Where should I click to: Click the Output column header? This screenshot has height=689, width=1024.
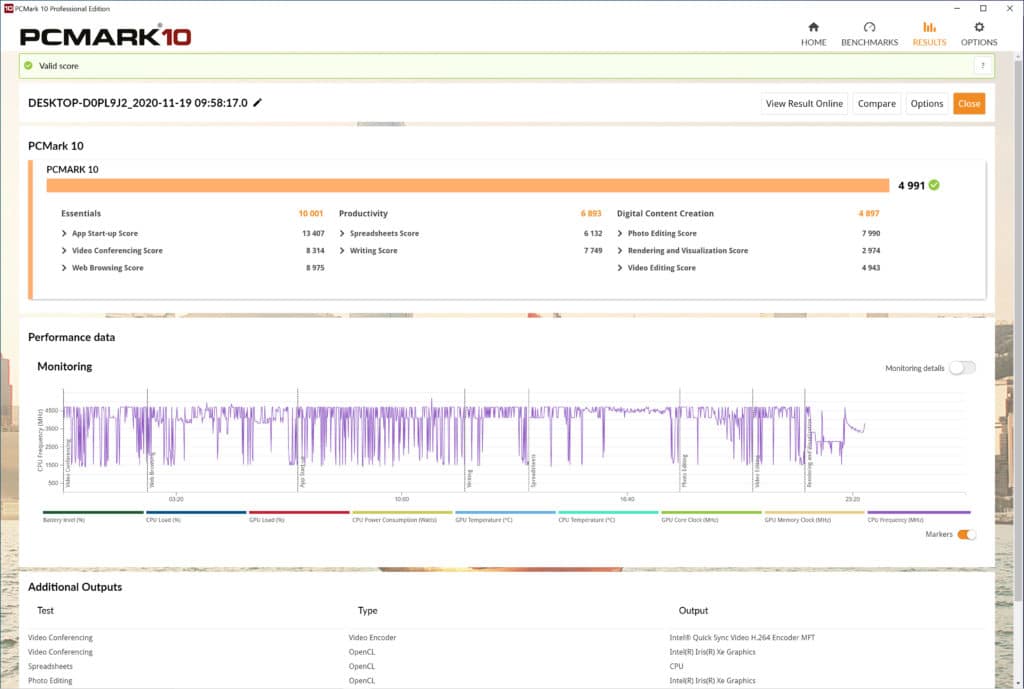click(x=693, y=611)
